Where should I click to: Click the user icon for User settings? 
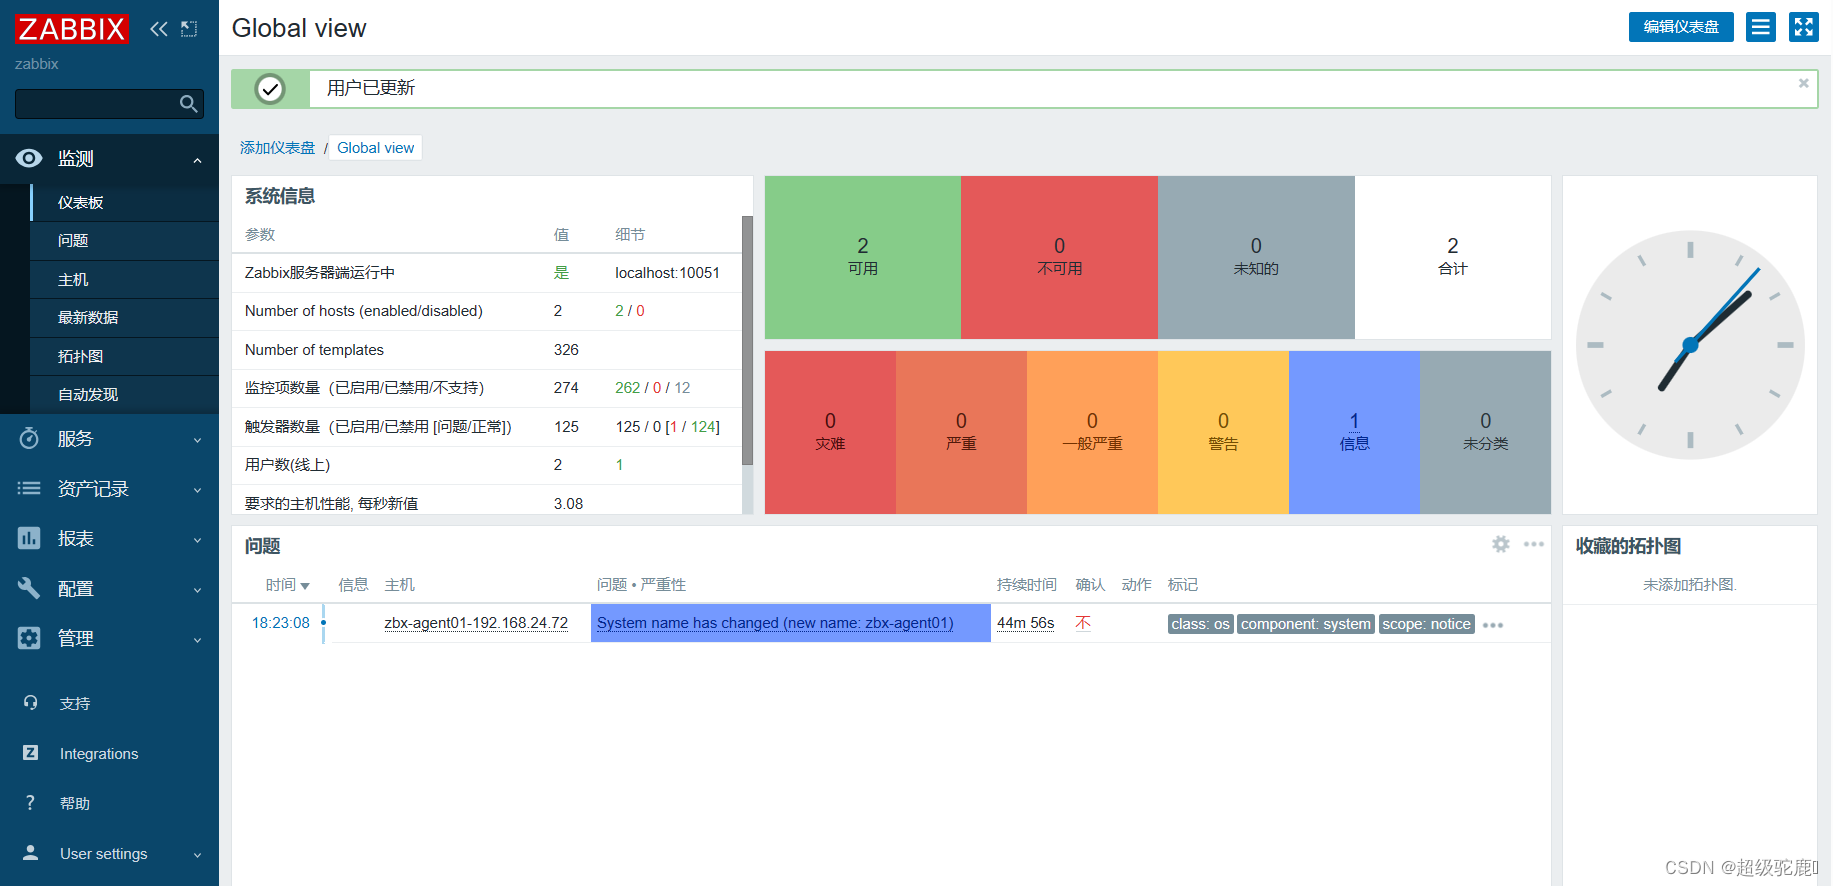[30, 853]
